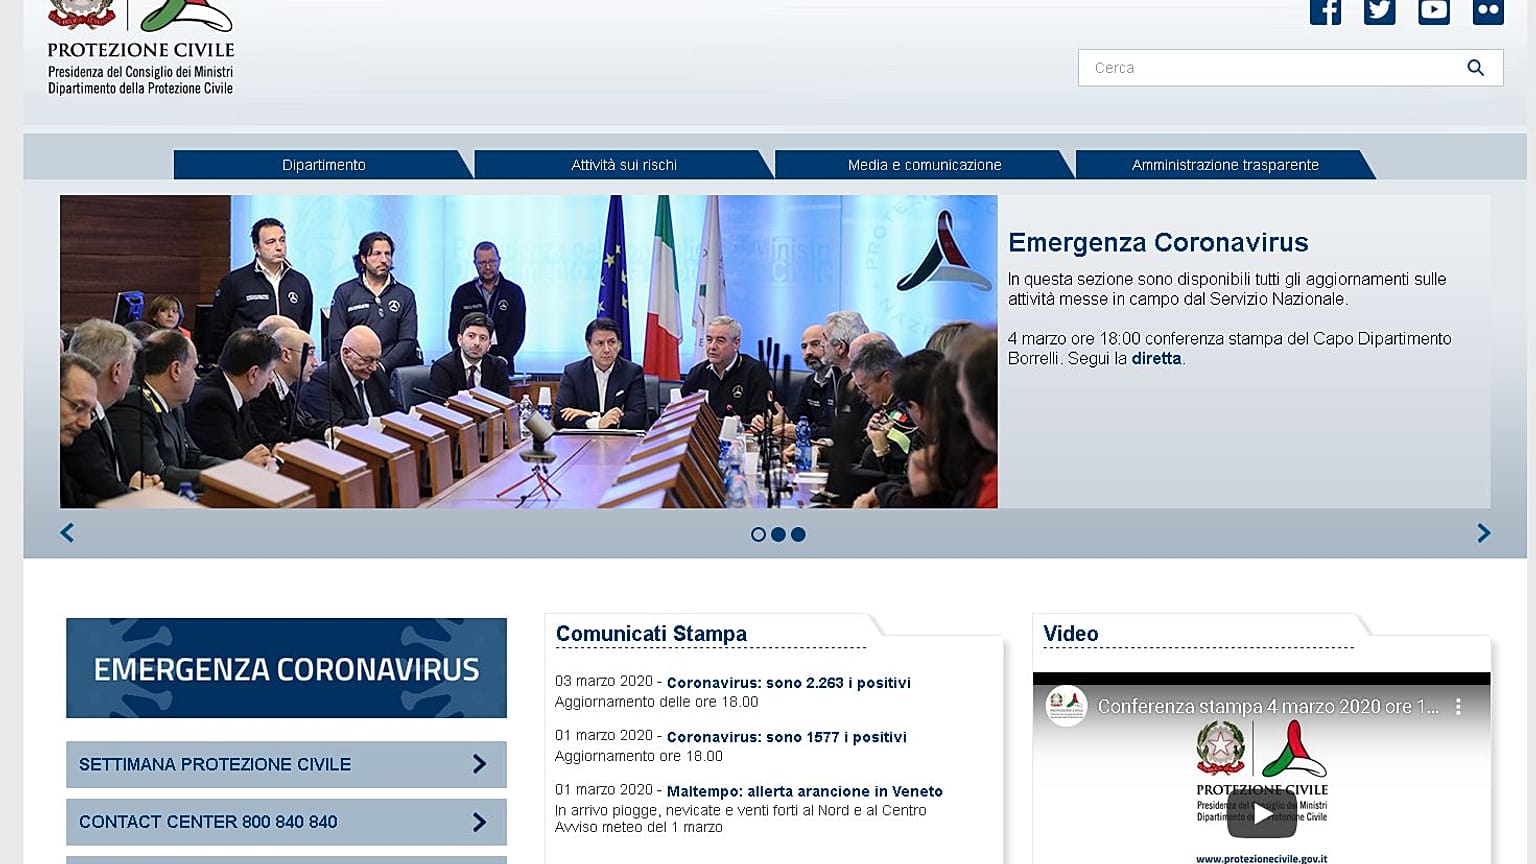The height and width of the screenshot is (864, 1536).
Task: Advance to next carousel slide arrow
Action: click(1484, 533)
